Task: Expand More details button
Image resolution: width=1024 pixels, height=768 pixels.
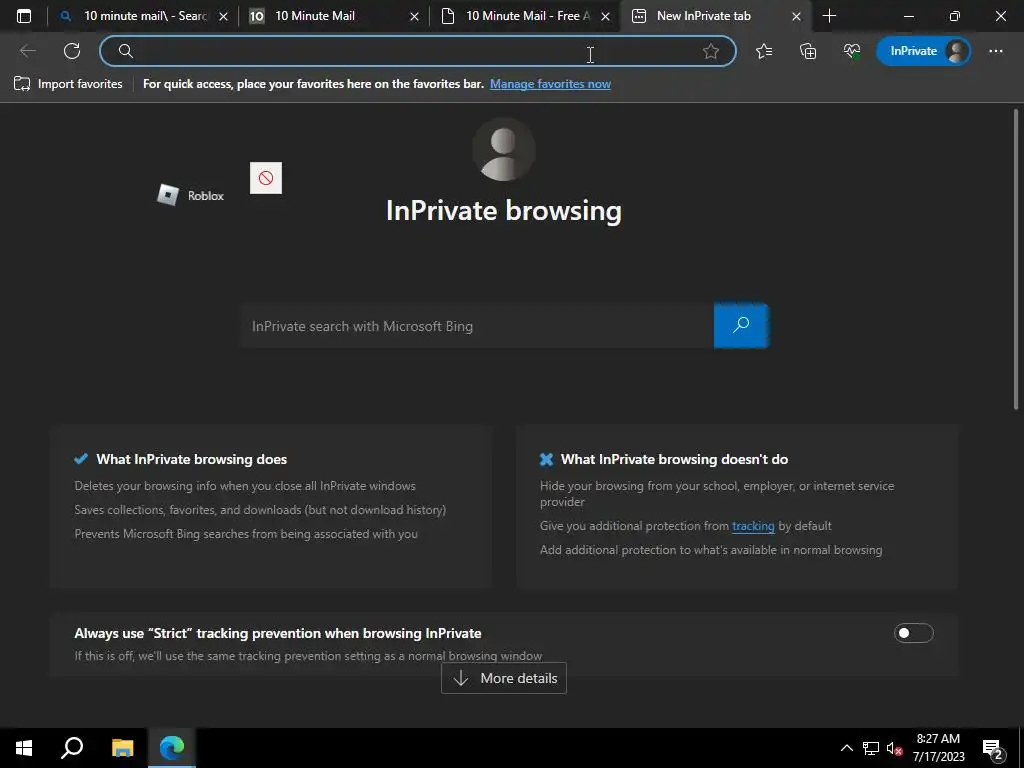Action: pyautogui.click(x=504, y=678)
